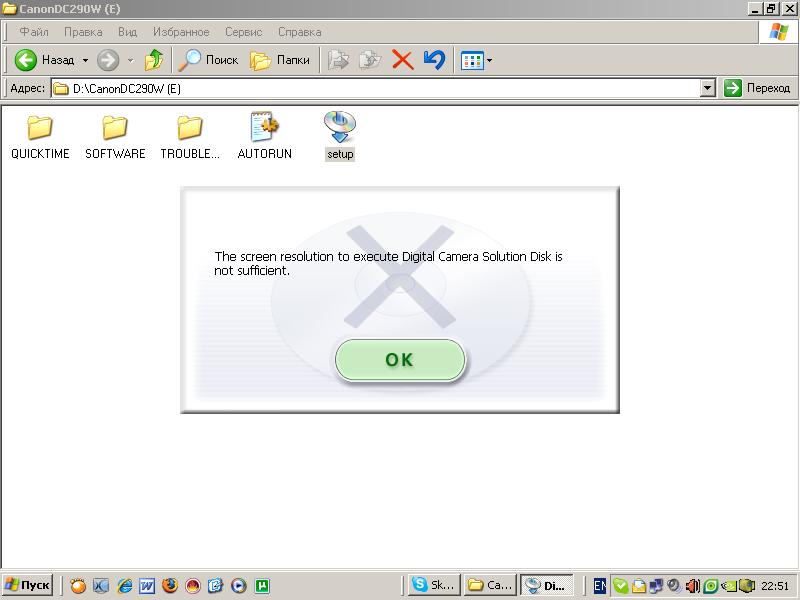Switch to Ca... folder taskbar button
The width and height of the screenshot is (800, 600).
[x=490, y=585]
